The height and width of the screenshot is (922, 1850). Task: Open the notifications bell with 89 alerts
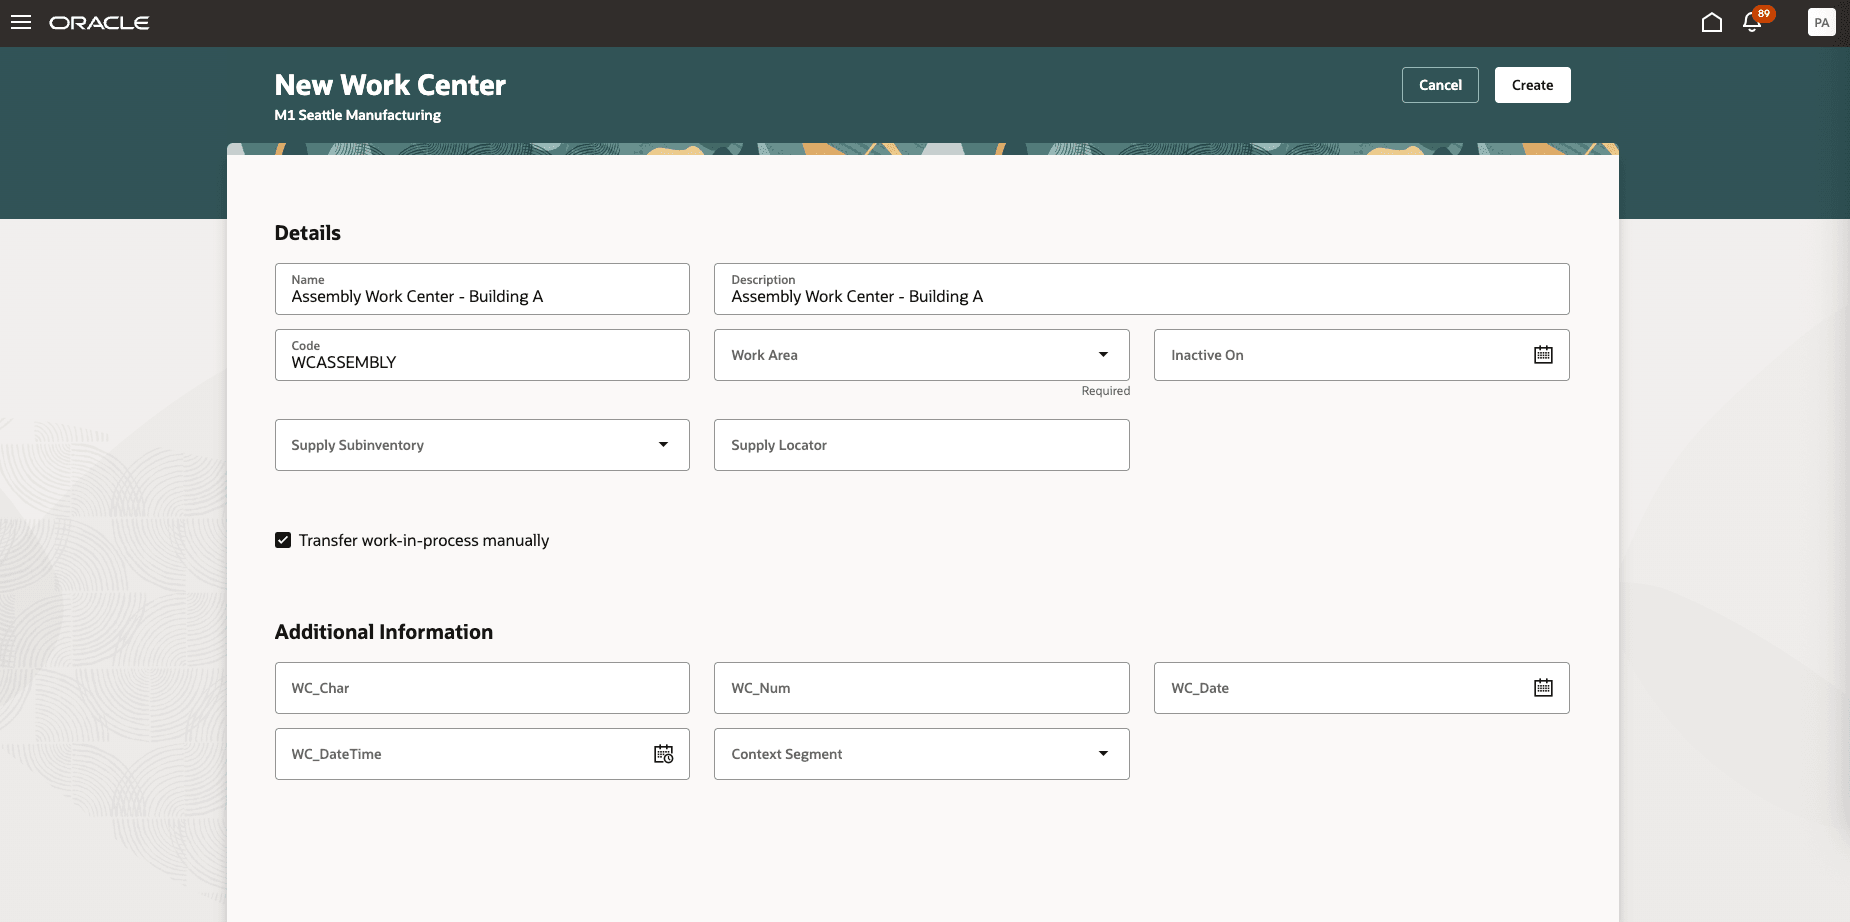click(1753, 22)
